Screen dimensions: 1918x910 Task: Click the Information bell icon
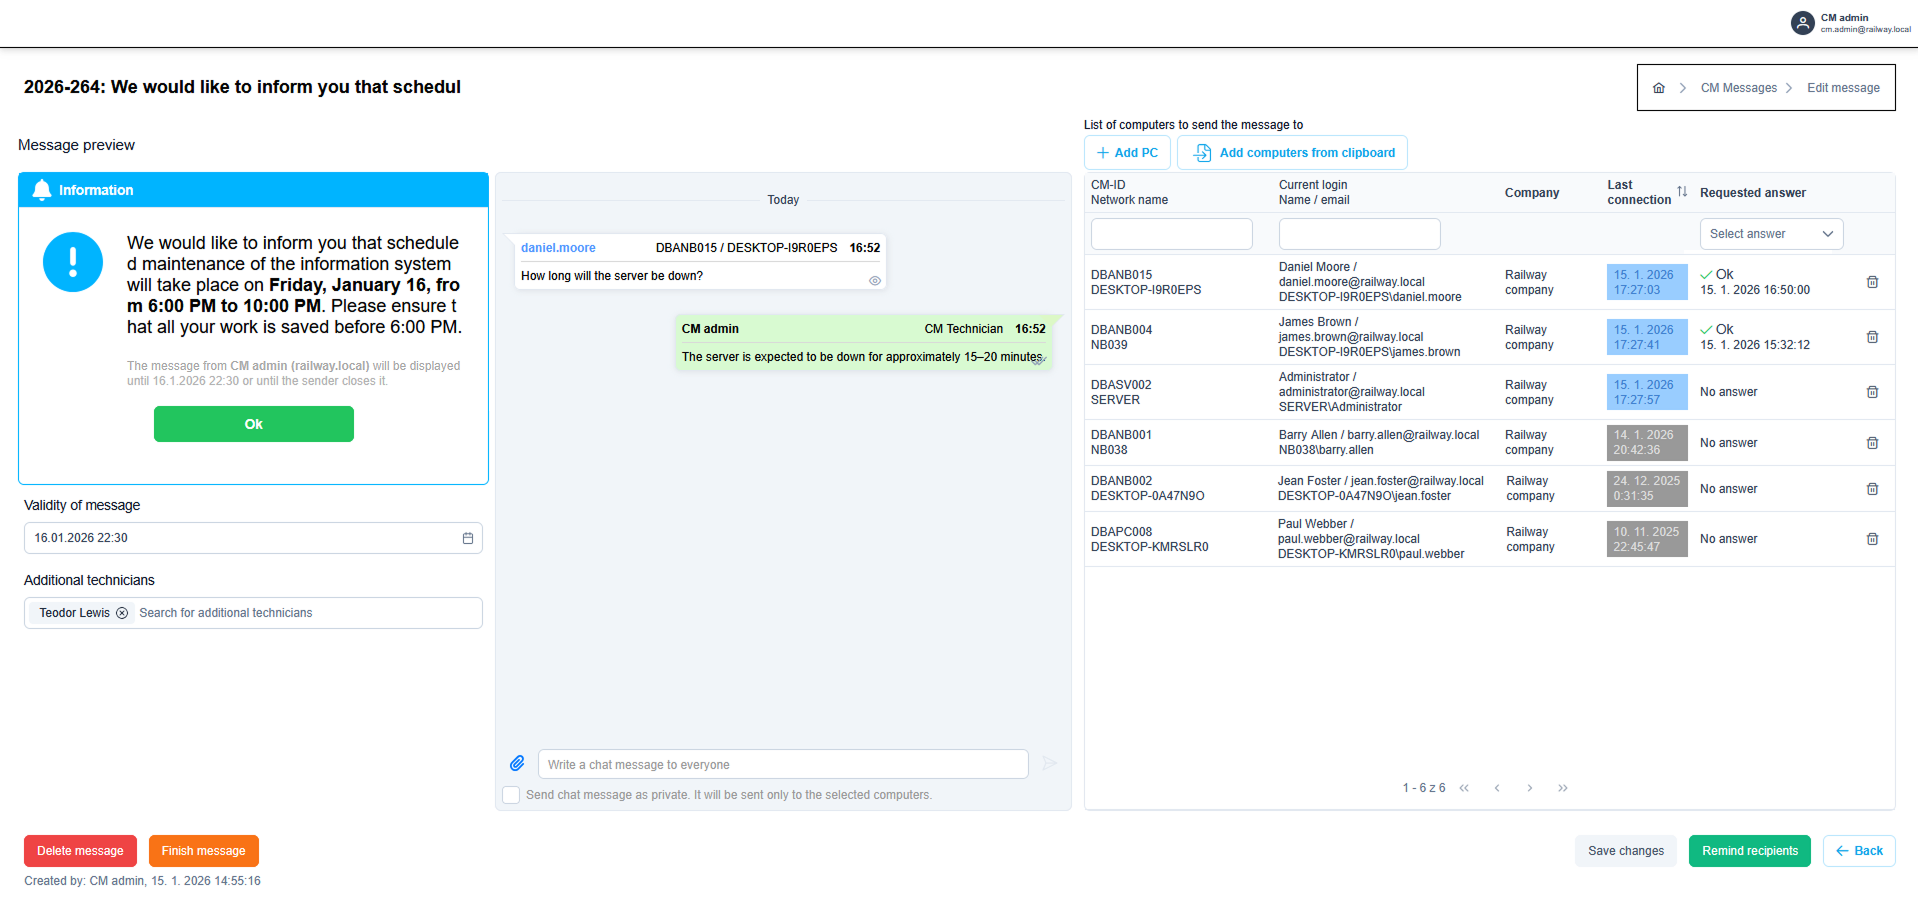pos(42,190)
